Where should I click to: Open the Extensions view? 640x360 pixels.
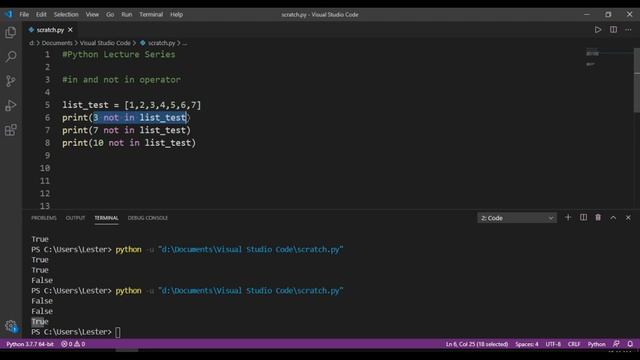(x=11, y=130)
